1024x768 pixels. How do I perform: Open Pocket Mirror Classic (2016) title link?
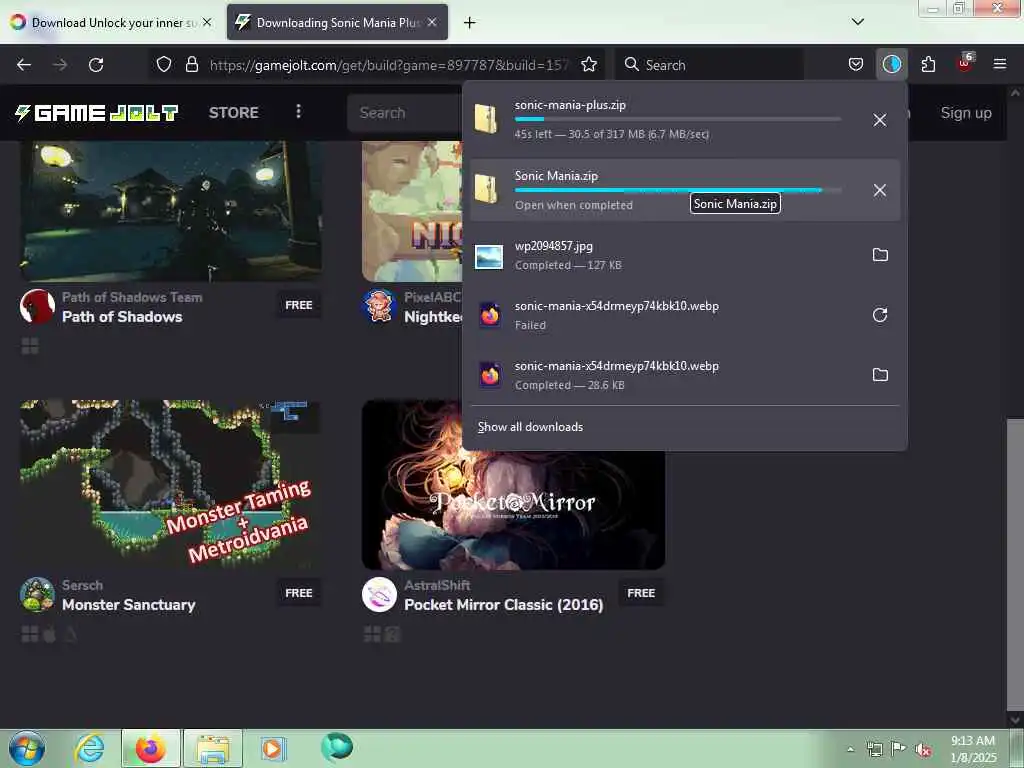[x=504, y=605]
